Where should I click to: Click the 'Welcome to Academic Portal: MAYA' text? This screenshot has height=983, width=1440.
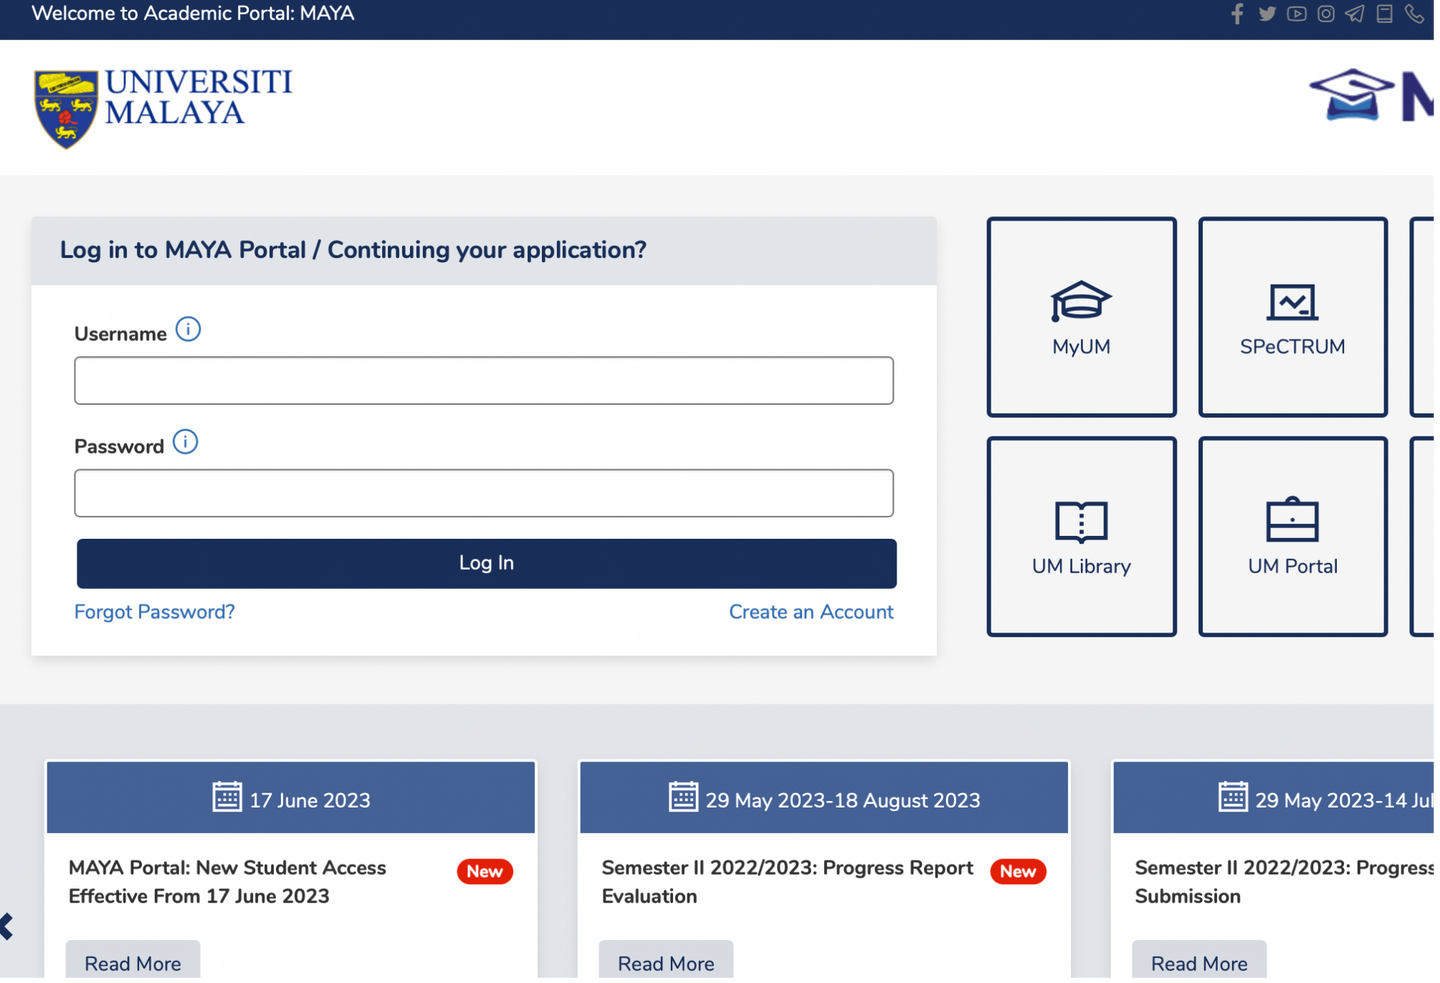point(193,14)
